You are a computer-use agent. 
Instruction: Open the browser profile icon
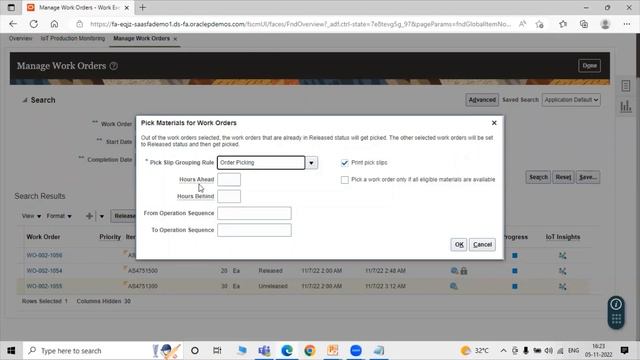coord(605,24)
